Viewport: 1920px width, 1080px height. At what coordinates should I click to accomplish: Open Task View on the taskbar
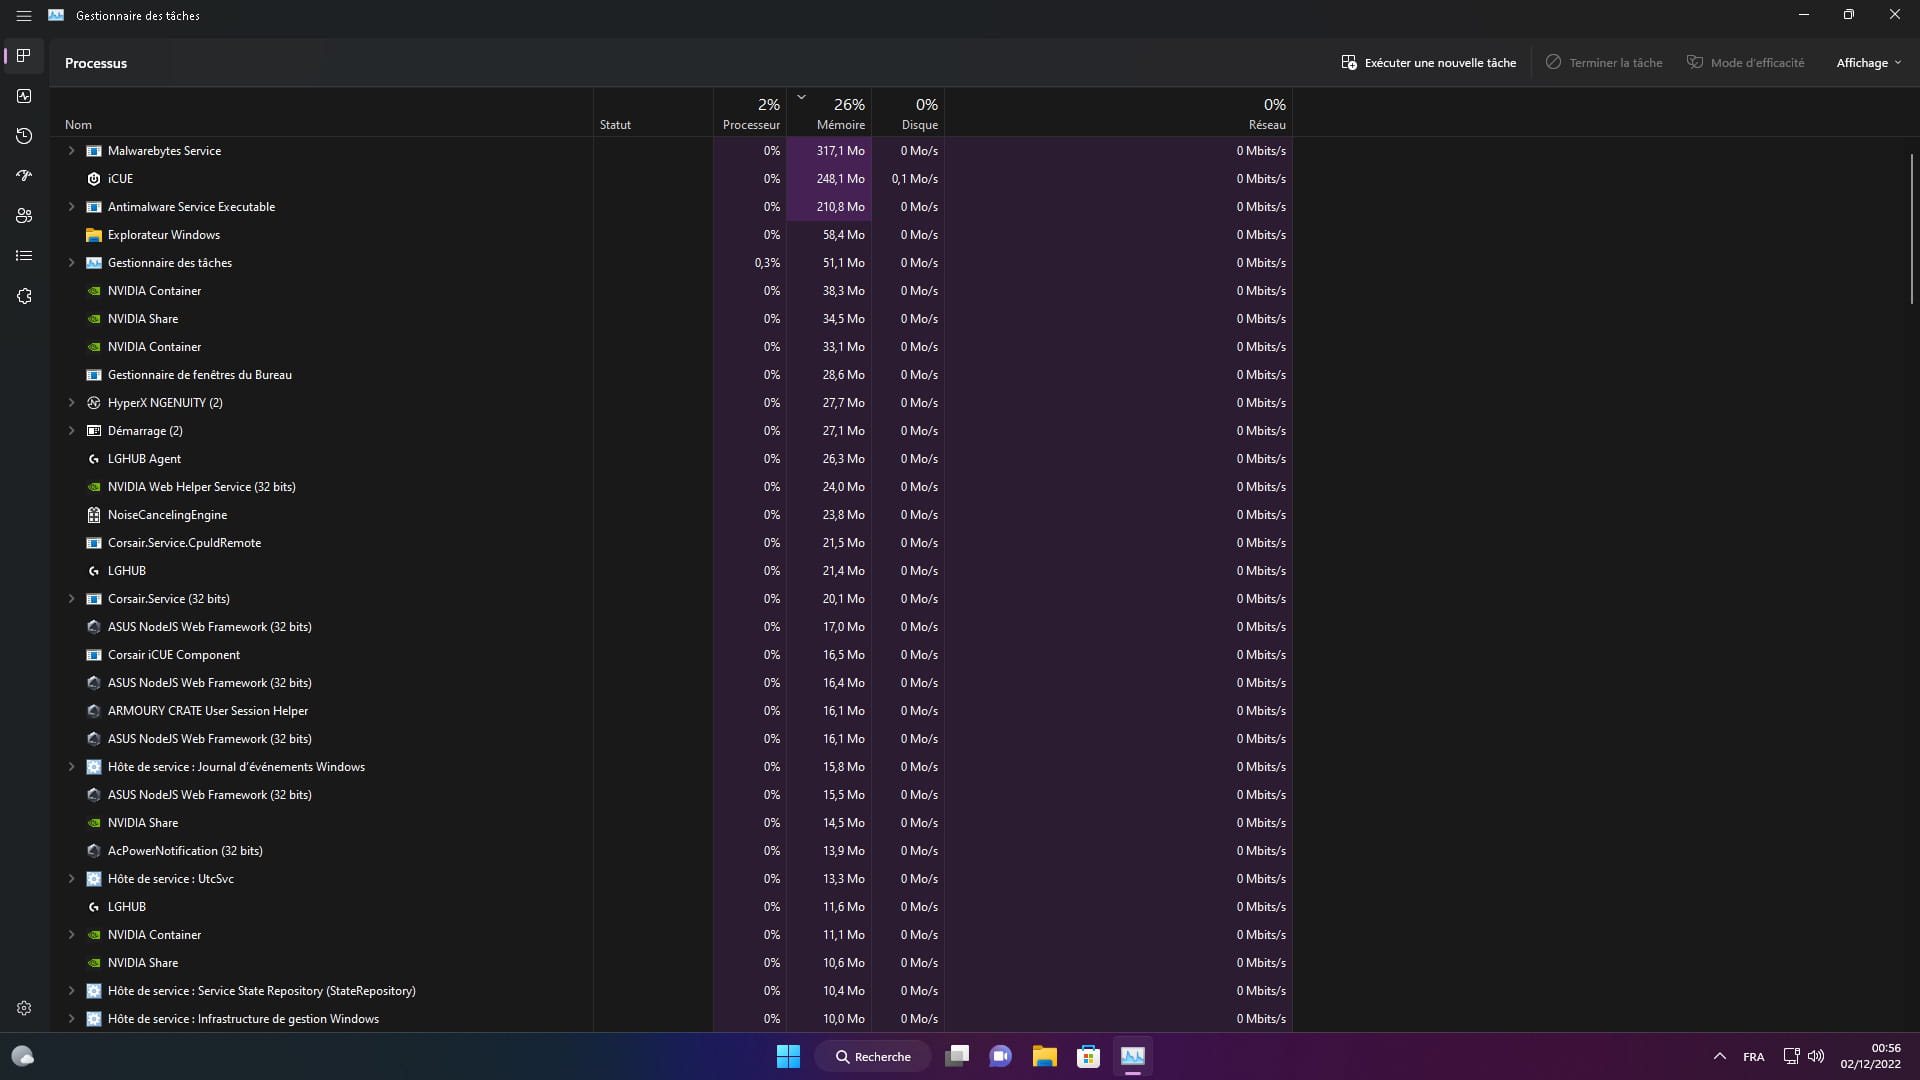pos(957,1056)
